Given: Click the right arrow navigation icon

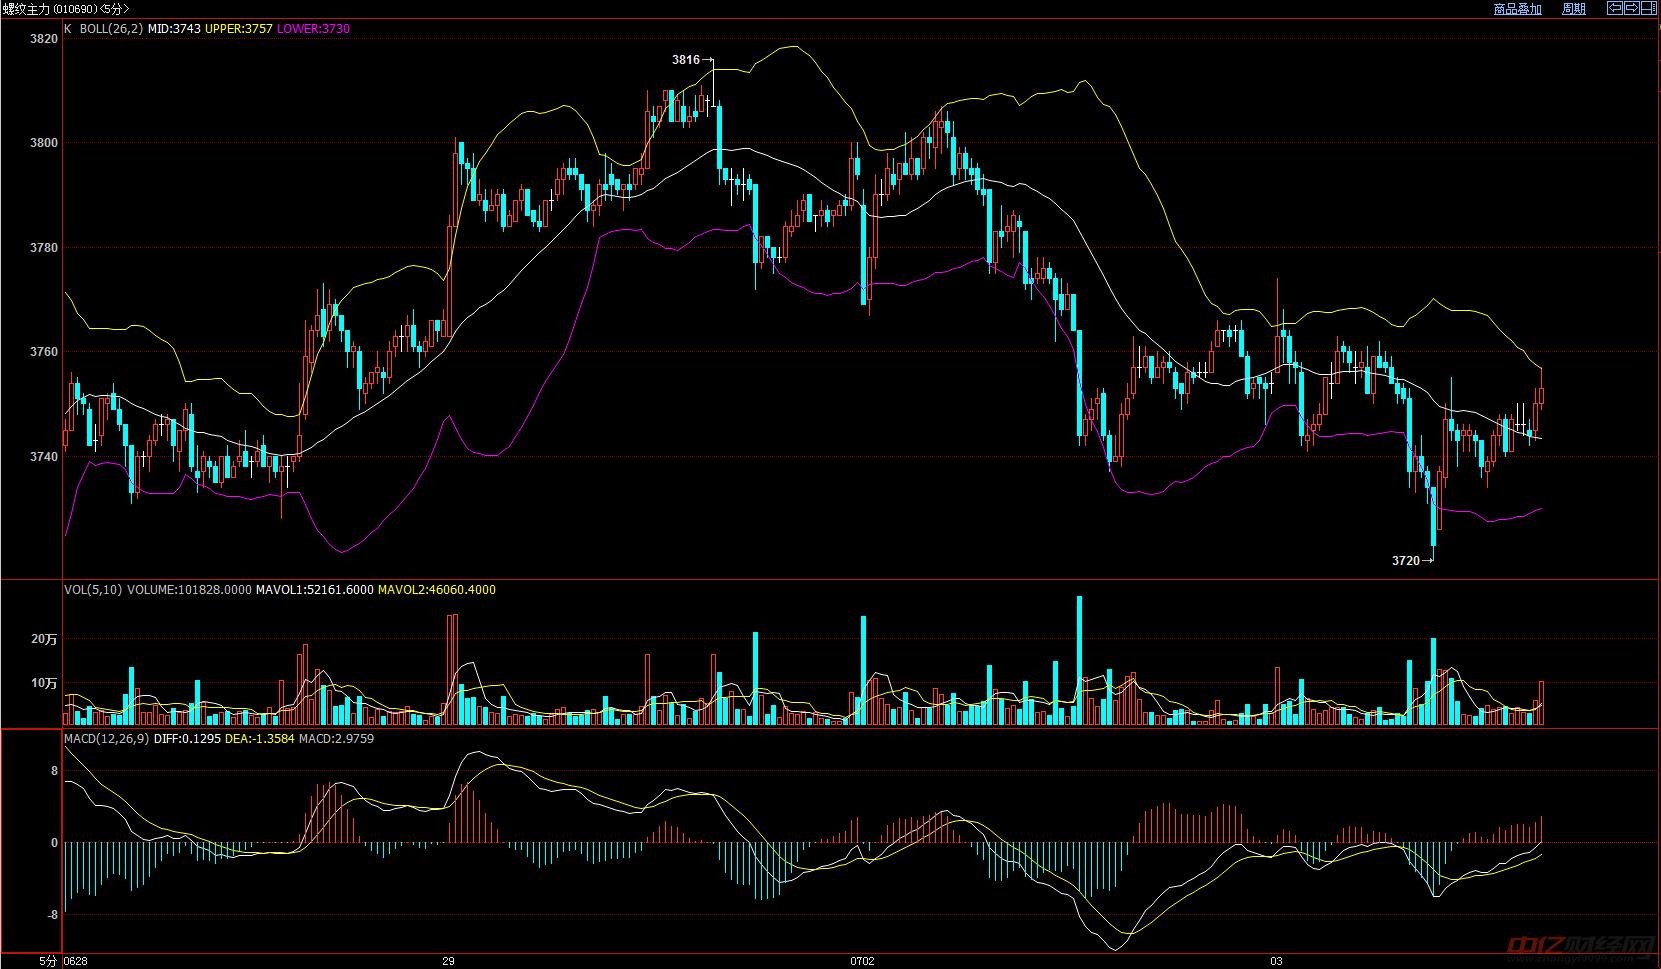Looking at the screenshot, I should pyautogui.click(x=1632, y=8).
